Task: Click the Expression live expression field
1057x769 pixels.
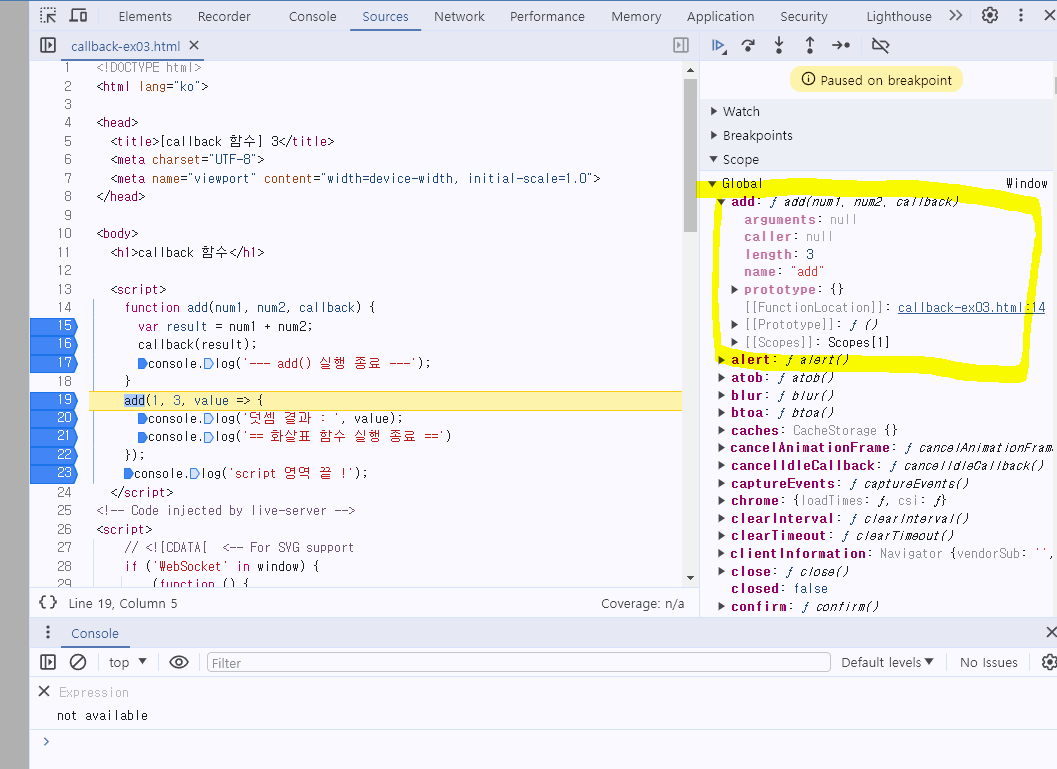Action: coord(94,692)
